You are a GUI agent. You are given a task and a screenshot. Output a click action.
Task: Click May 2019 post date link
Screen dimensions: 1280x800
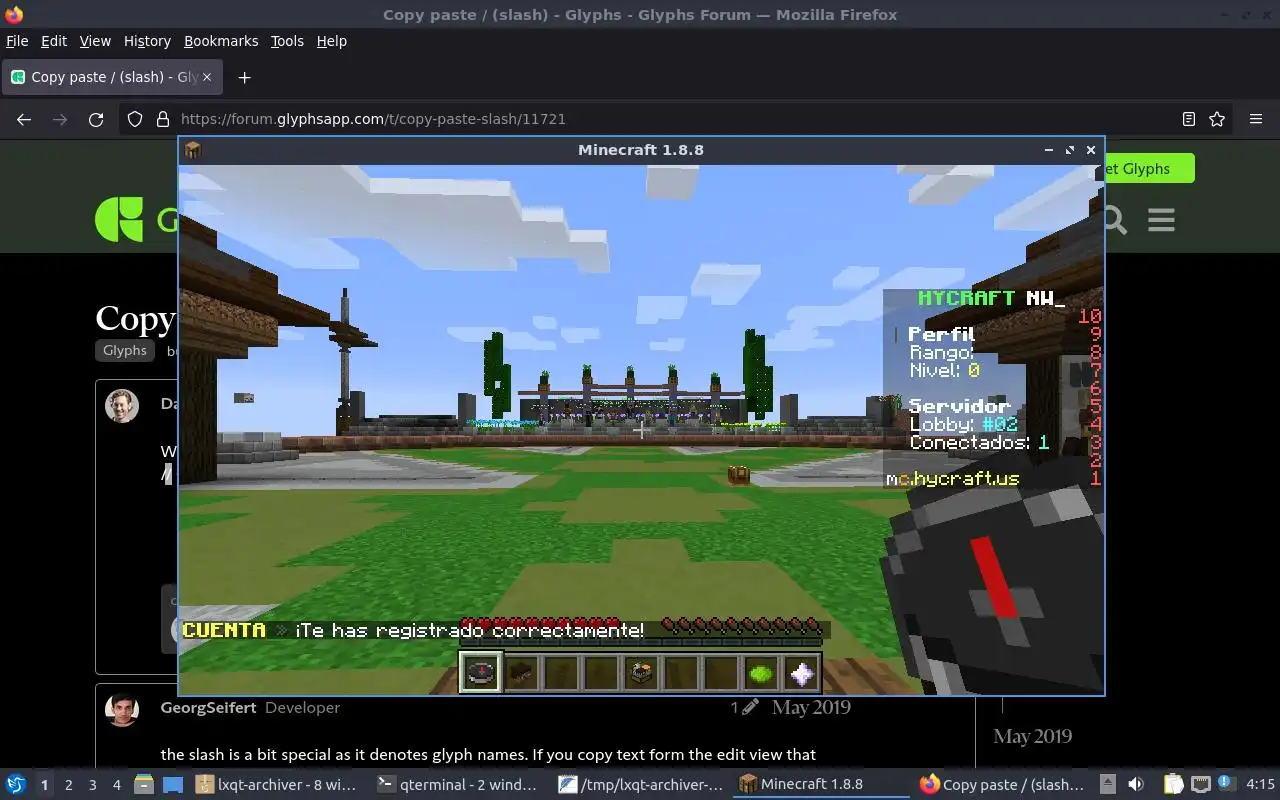coord(811,707)
